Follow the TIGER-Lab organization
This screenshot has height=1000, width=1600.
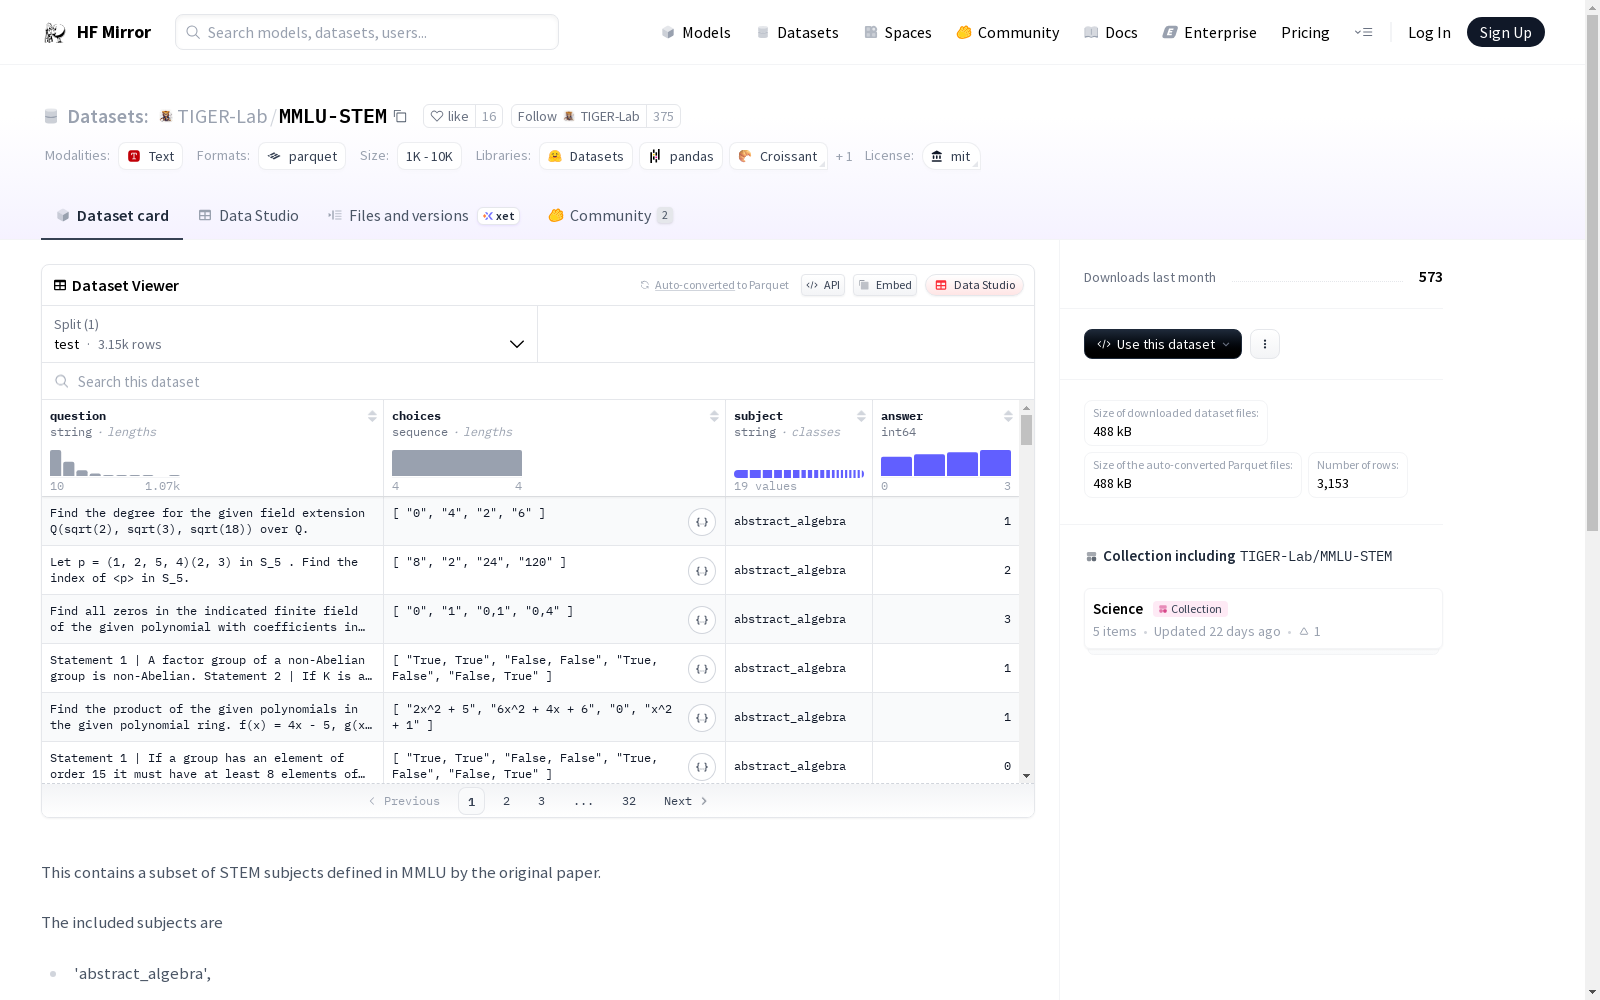(578, 116)
